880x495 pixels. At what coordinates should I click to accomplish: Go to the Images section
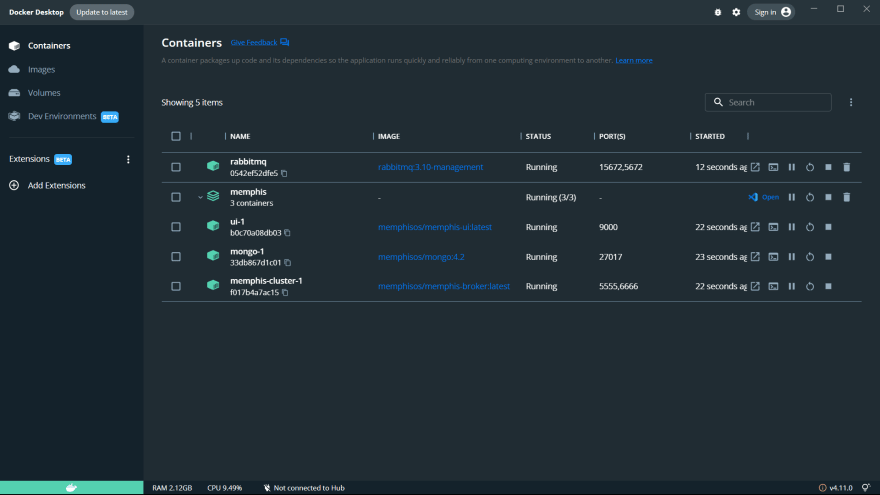41,69
